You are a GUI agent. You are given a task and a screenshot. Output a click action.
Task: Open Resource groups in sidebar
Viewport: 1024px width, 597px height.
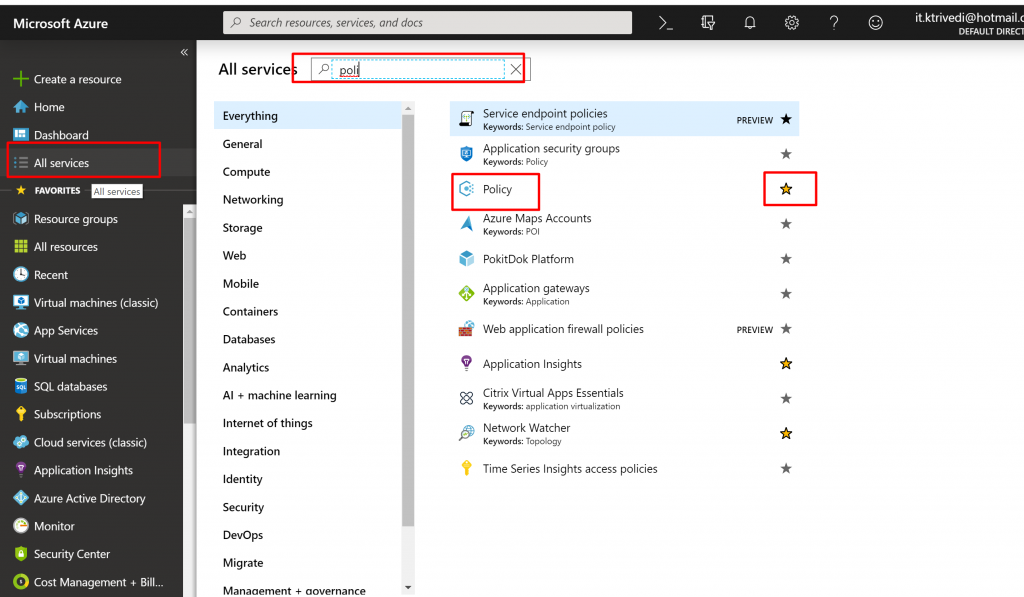point(75,219)
